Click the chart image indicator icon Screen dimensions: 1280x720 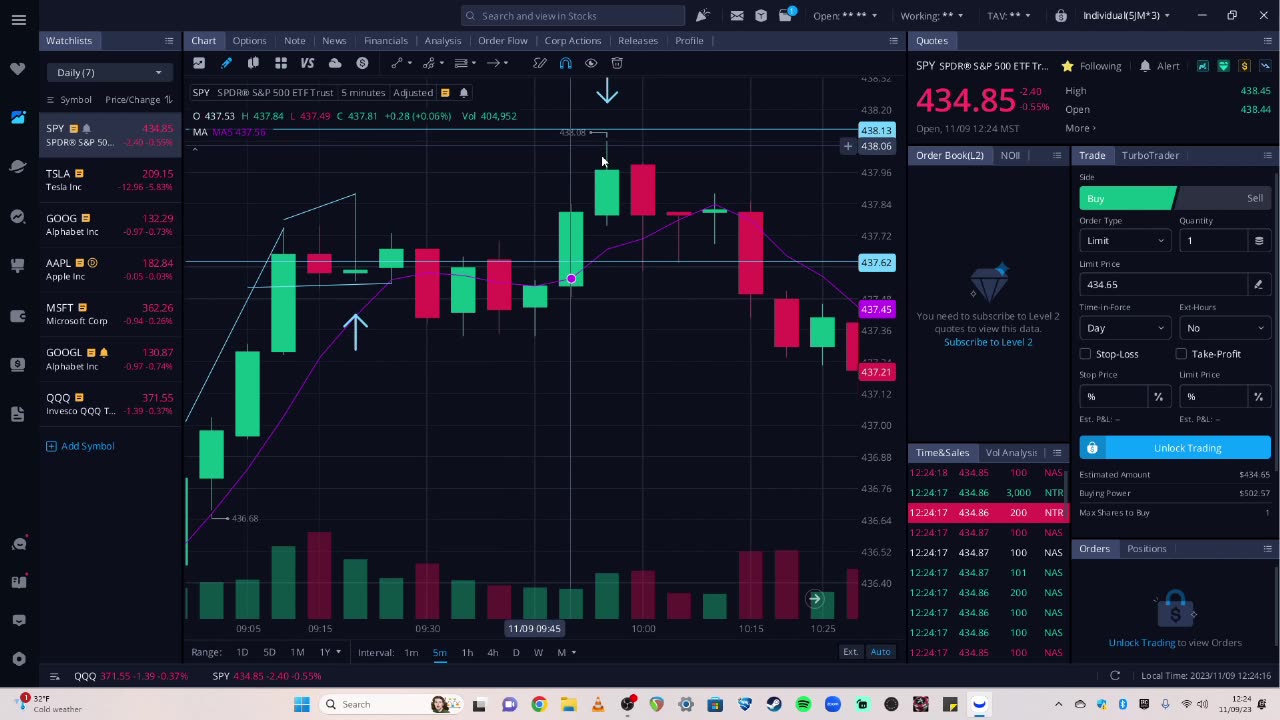tap(199, 63)
